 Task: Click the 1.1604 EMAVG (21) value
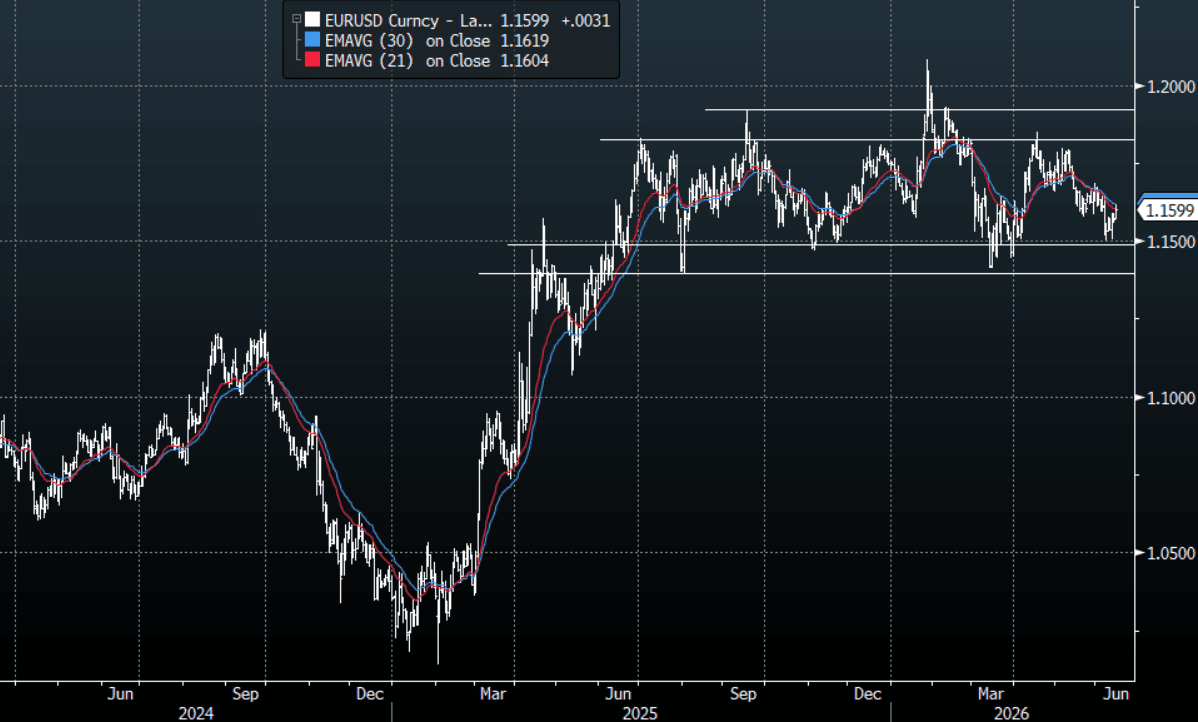524,60
